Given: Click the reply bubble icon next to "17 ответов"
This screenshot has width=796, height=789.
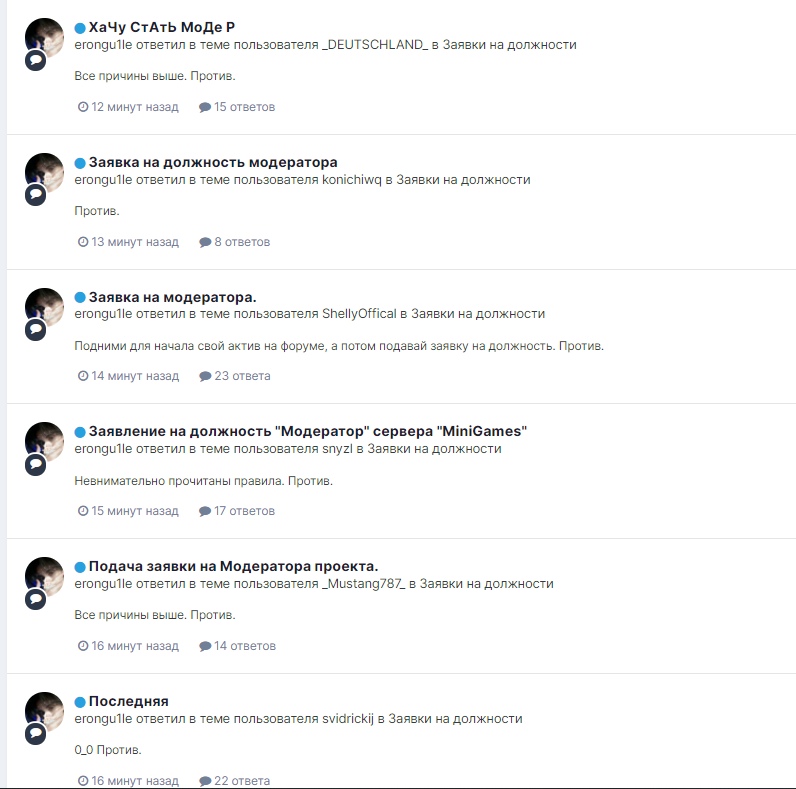Looking at the screenshot, I should click(205, 511).
